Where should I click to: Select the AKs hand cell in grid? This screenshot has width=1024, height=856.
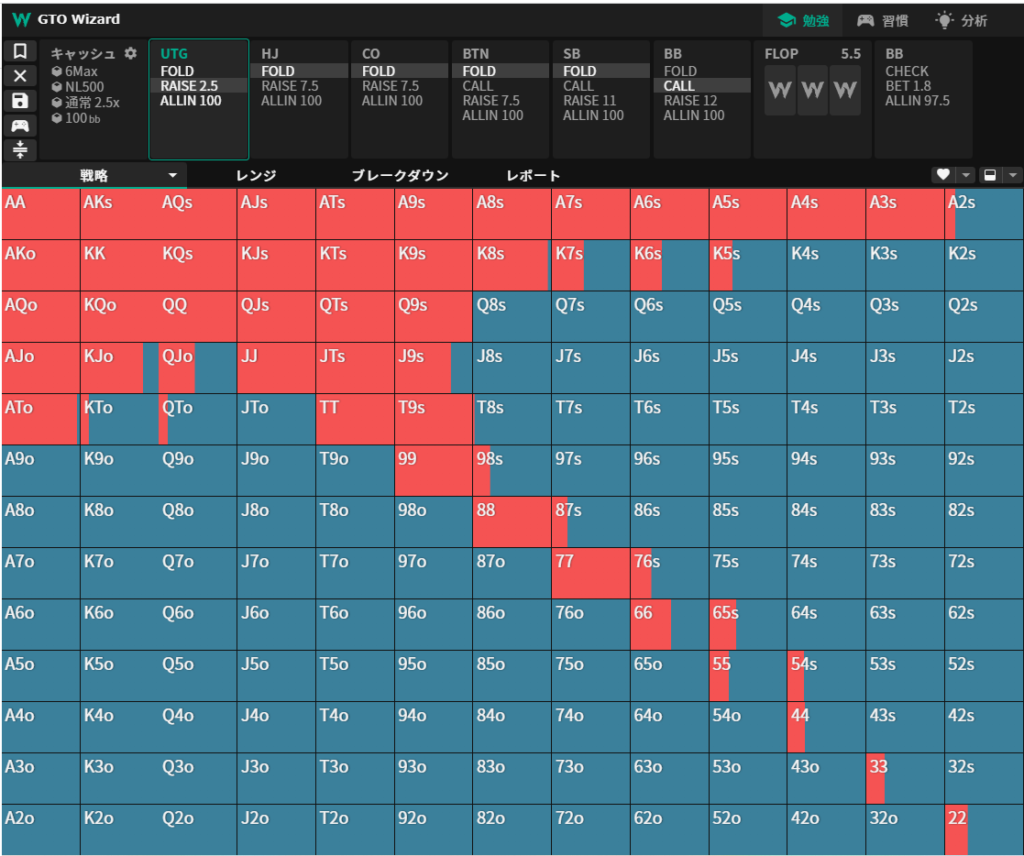click(119, 213)
